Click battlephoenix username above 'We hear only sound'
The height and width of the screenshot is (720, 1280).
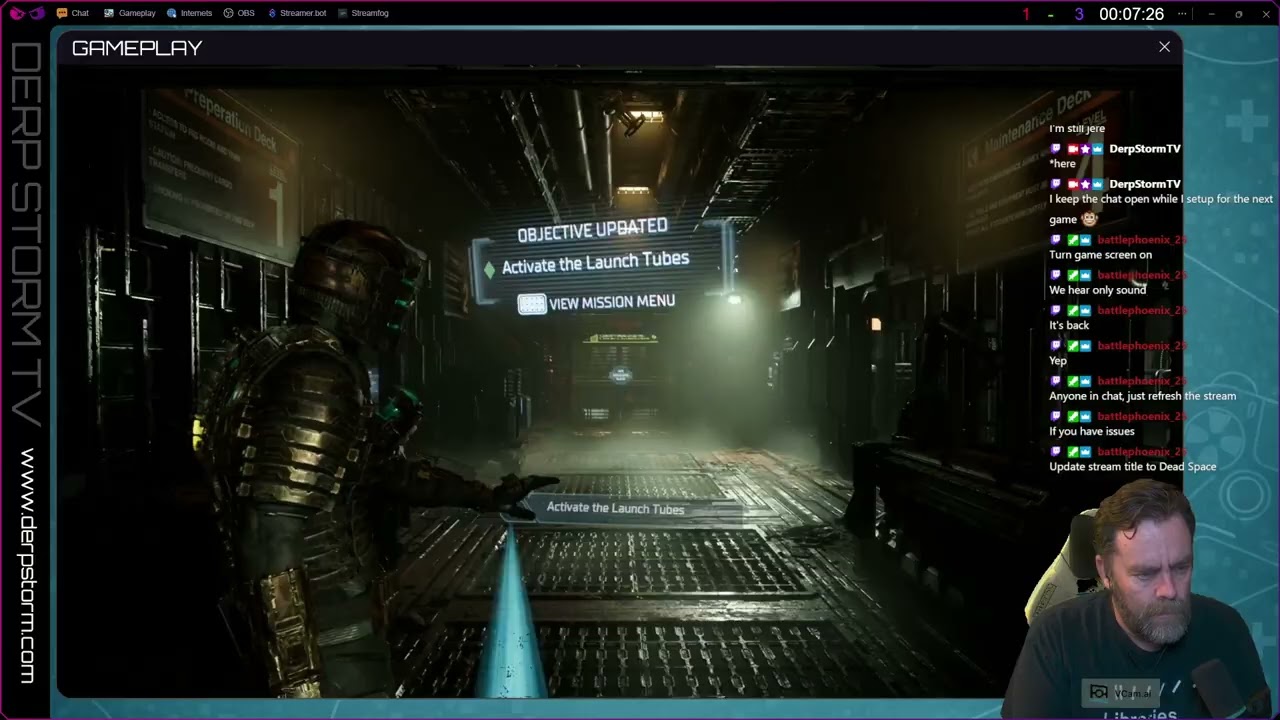(1141, 275)
